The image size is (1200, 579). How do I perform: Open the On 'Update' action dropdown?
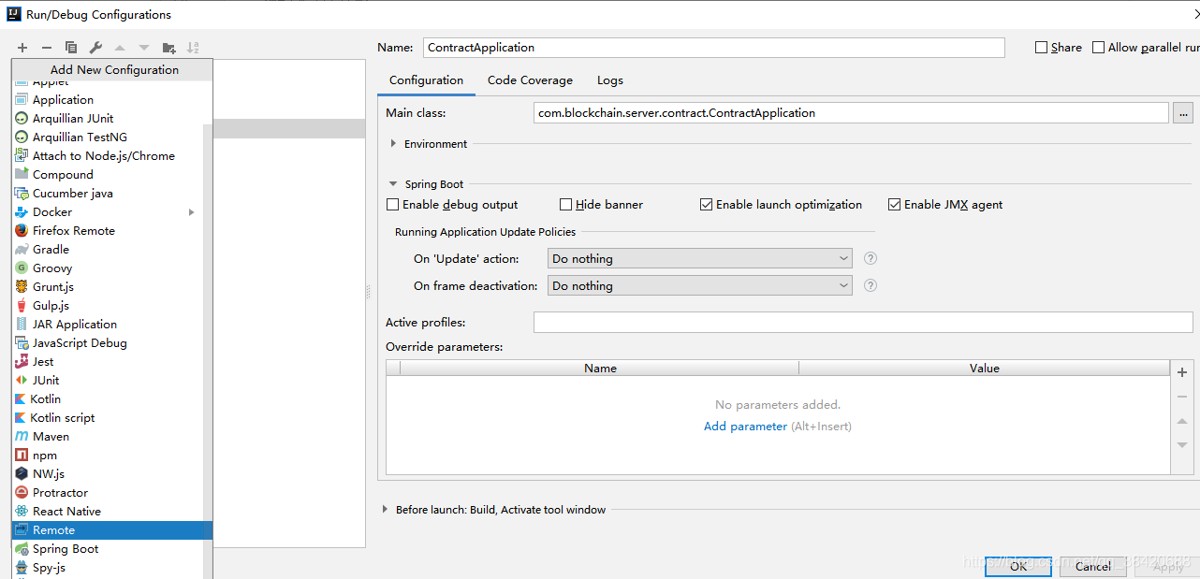[x=700, y=259]
